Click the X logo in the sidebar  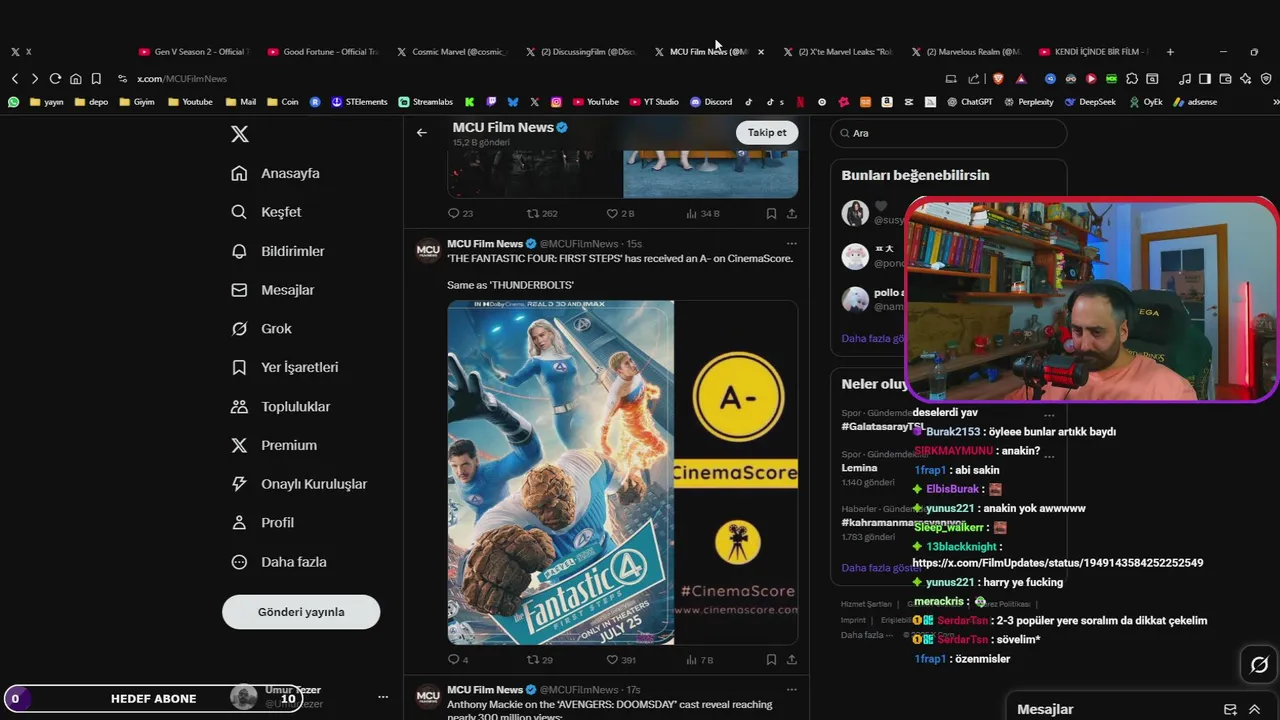240,134
